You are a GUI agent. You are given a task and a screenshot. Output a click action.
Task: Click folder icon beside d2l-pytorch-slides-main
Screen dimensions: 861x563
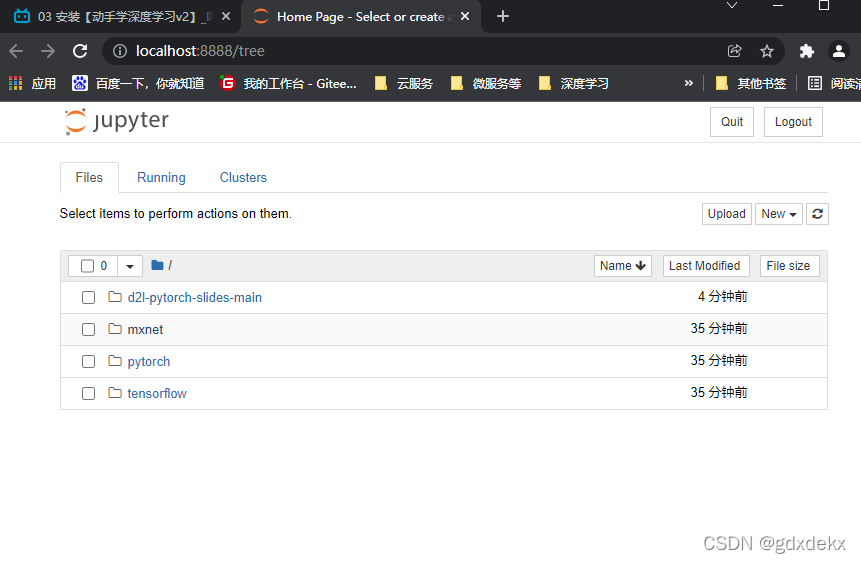(115, 297)
